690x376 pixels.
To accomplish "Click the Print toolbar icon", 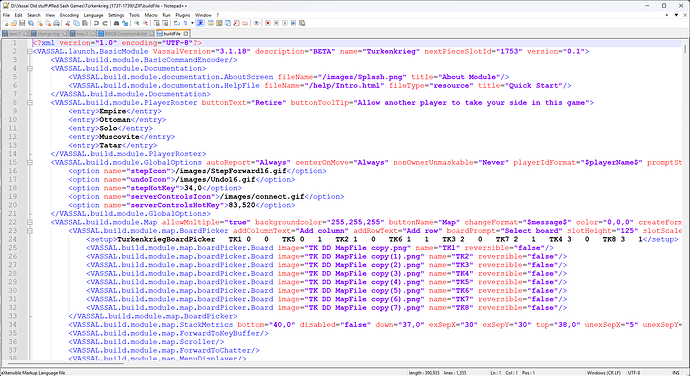I will click(x=57, y=23).
